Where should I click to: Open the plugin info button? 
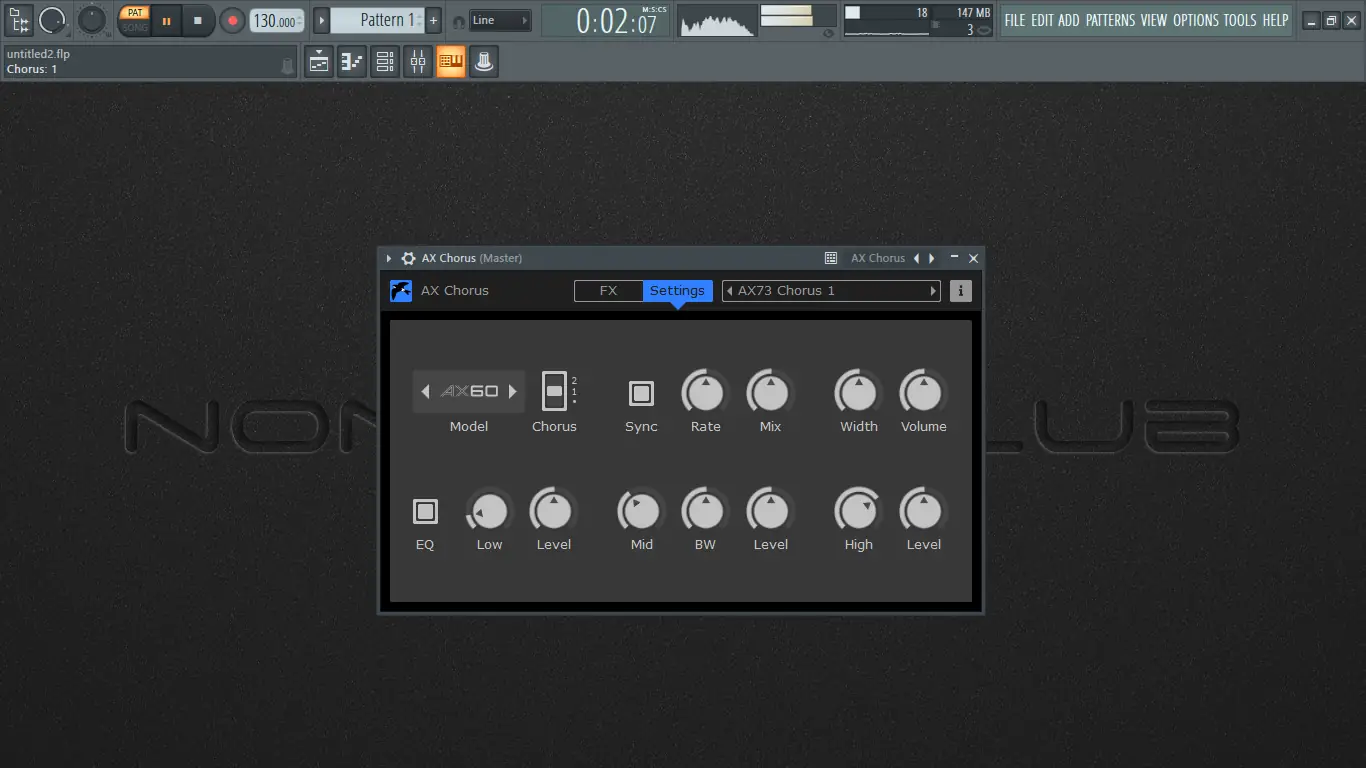[960, 291]
